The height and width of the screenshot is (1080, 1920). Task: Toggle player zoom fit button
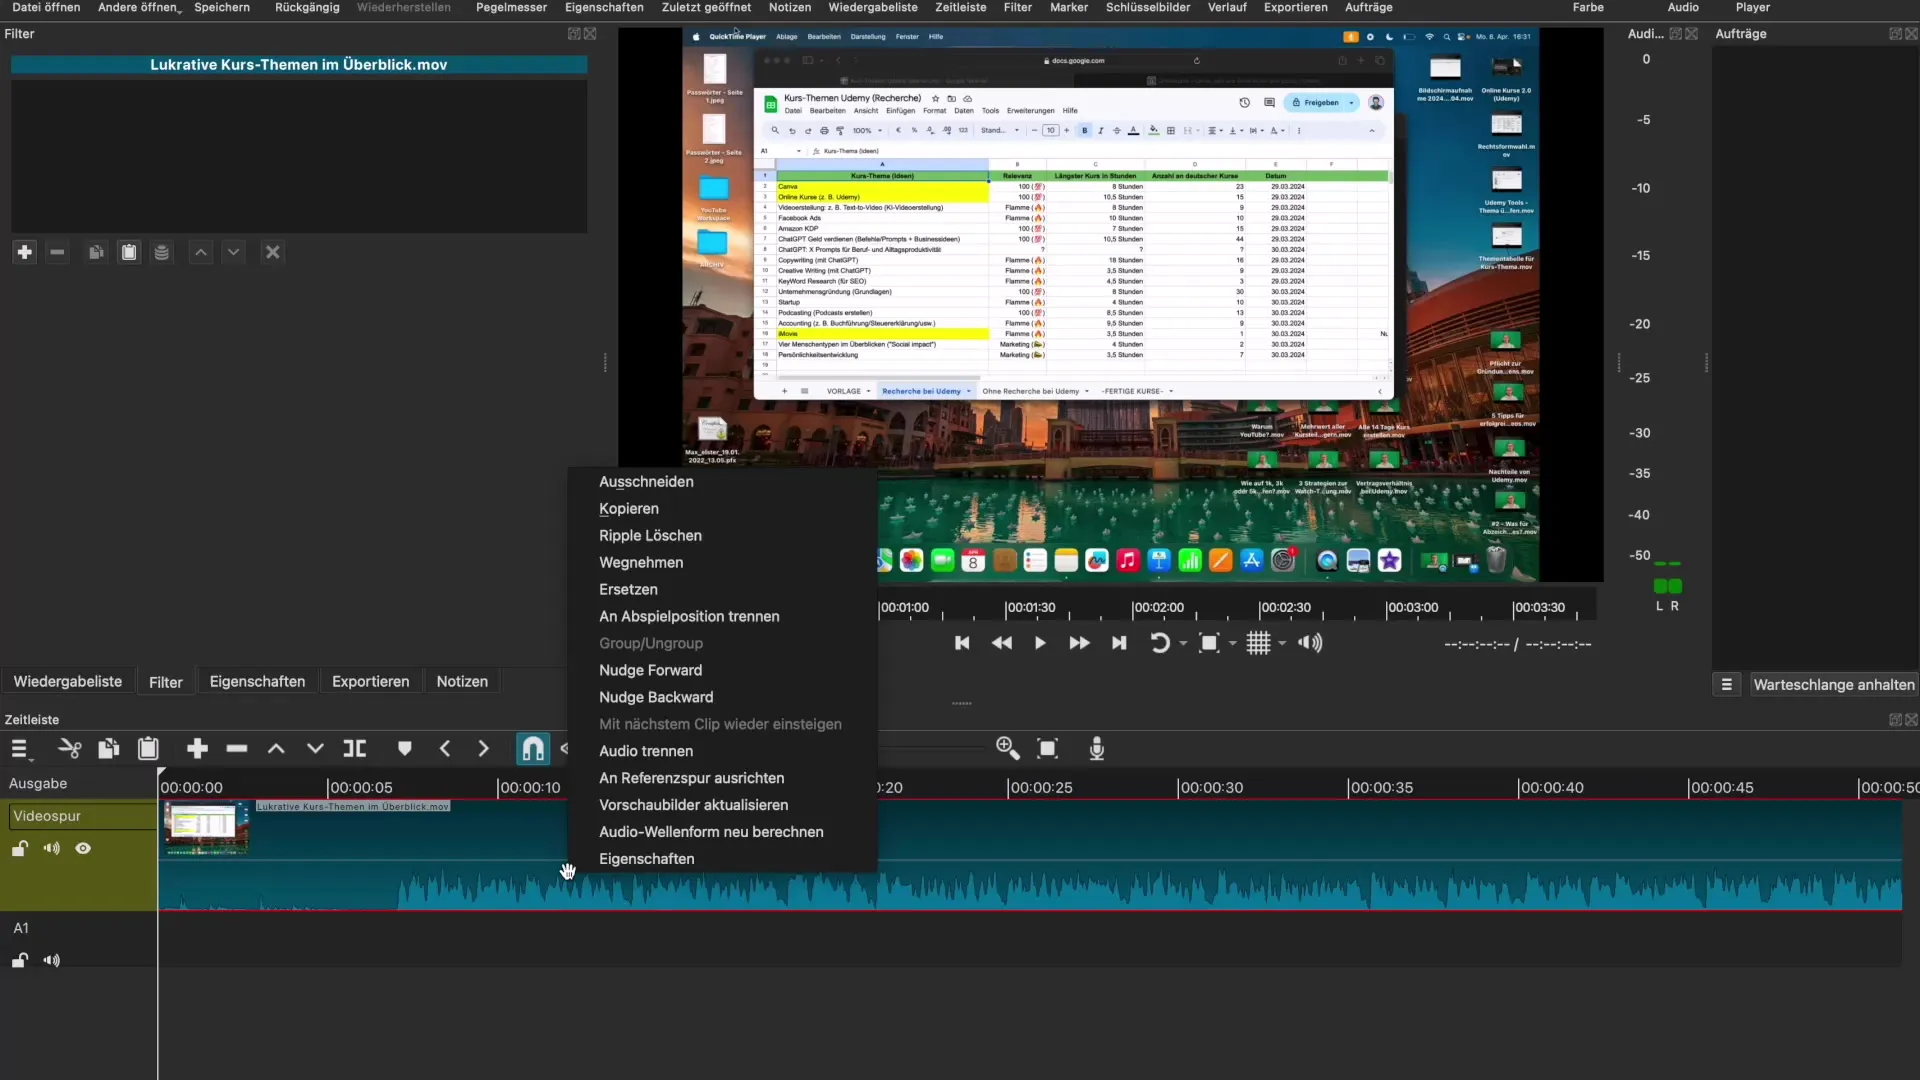click(1209, 643)
